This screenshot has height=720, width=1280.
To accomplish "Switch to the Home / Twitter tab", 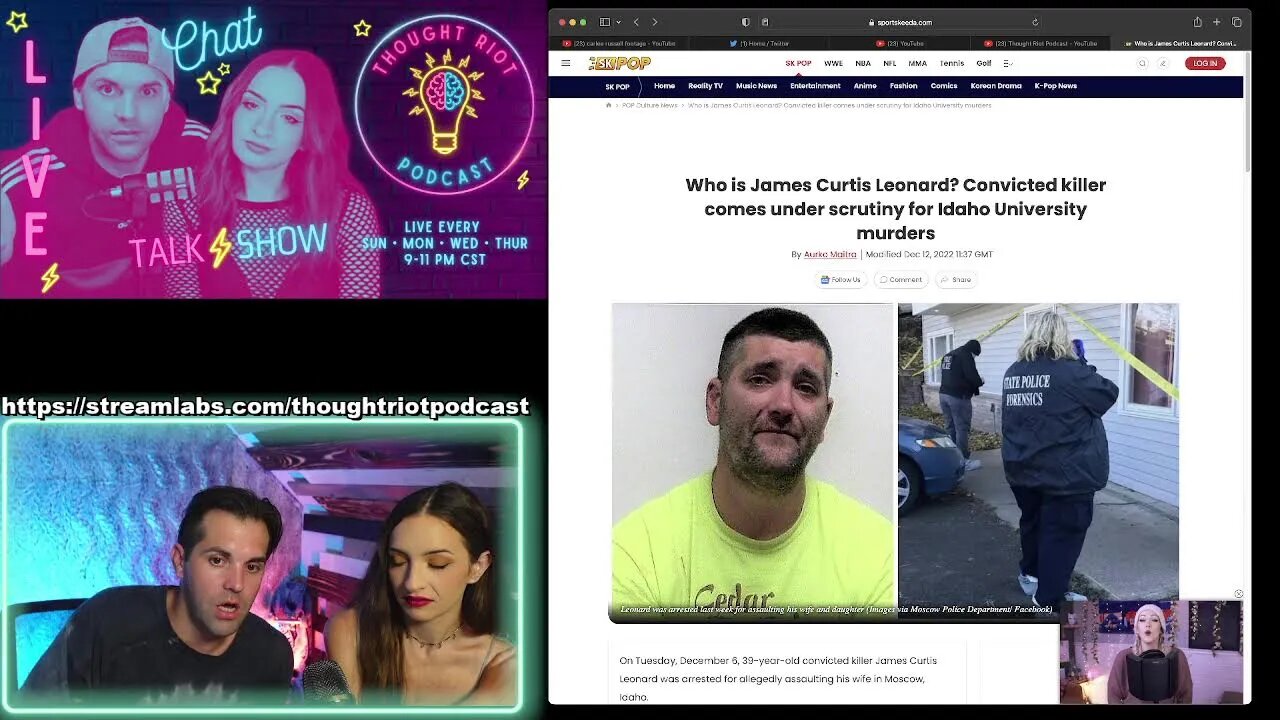I will 760,43.
